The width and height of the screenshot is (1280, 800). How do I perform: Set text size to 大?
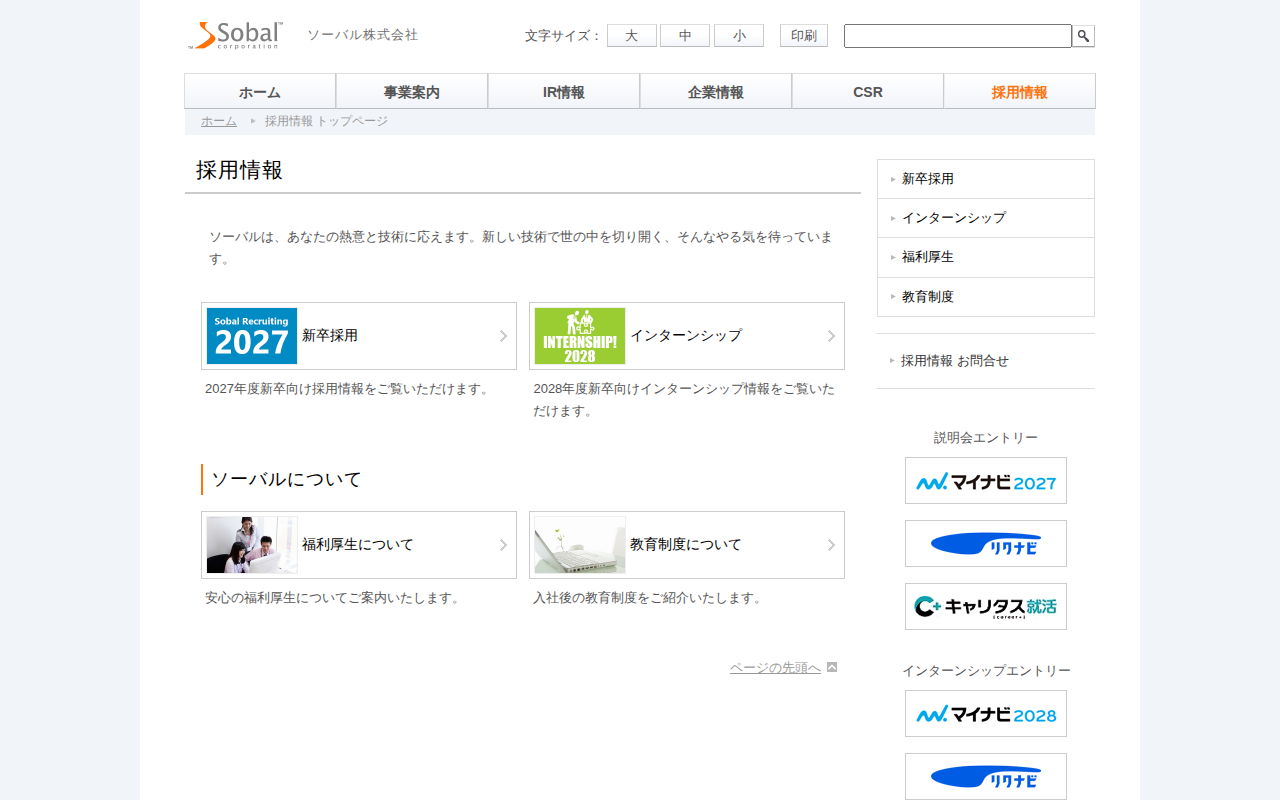tap(631, 36)
